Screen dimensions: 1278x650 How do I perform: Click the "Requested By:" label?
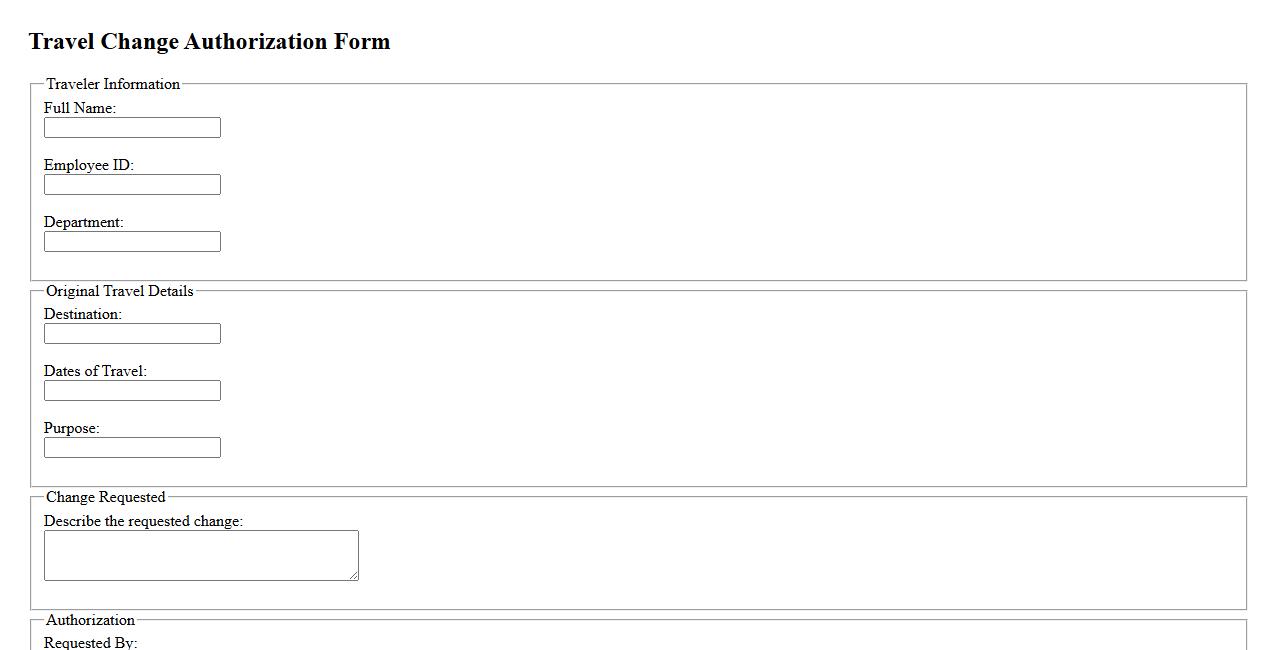(x=90, y=643)
